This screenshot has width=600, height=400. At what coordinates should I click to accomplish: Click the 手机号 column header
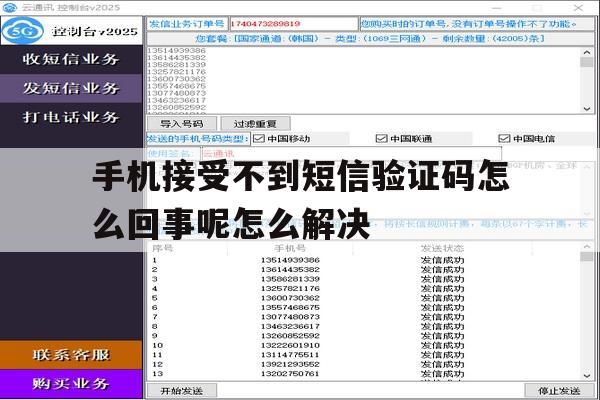click(290, 248)
